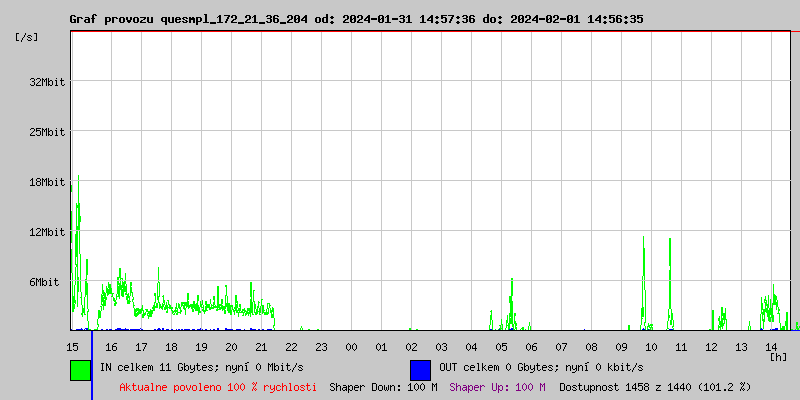Image resolution: width=800 pixels, height=400 pixels.
Task: Click the '[/s]' unit label
Action: tap(27, 37)
